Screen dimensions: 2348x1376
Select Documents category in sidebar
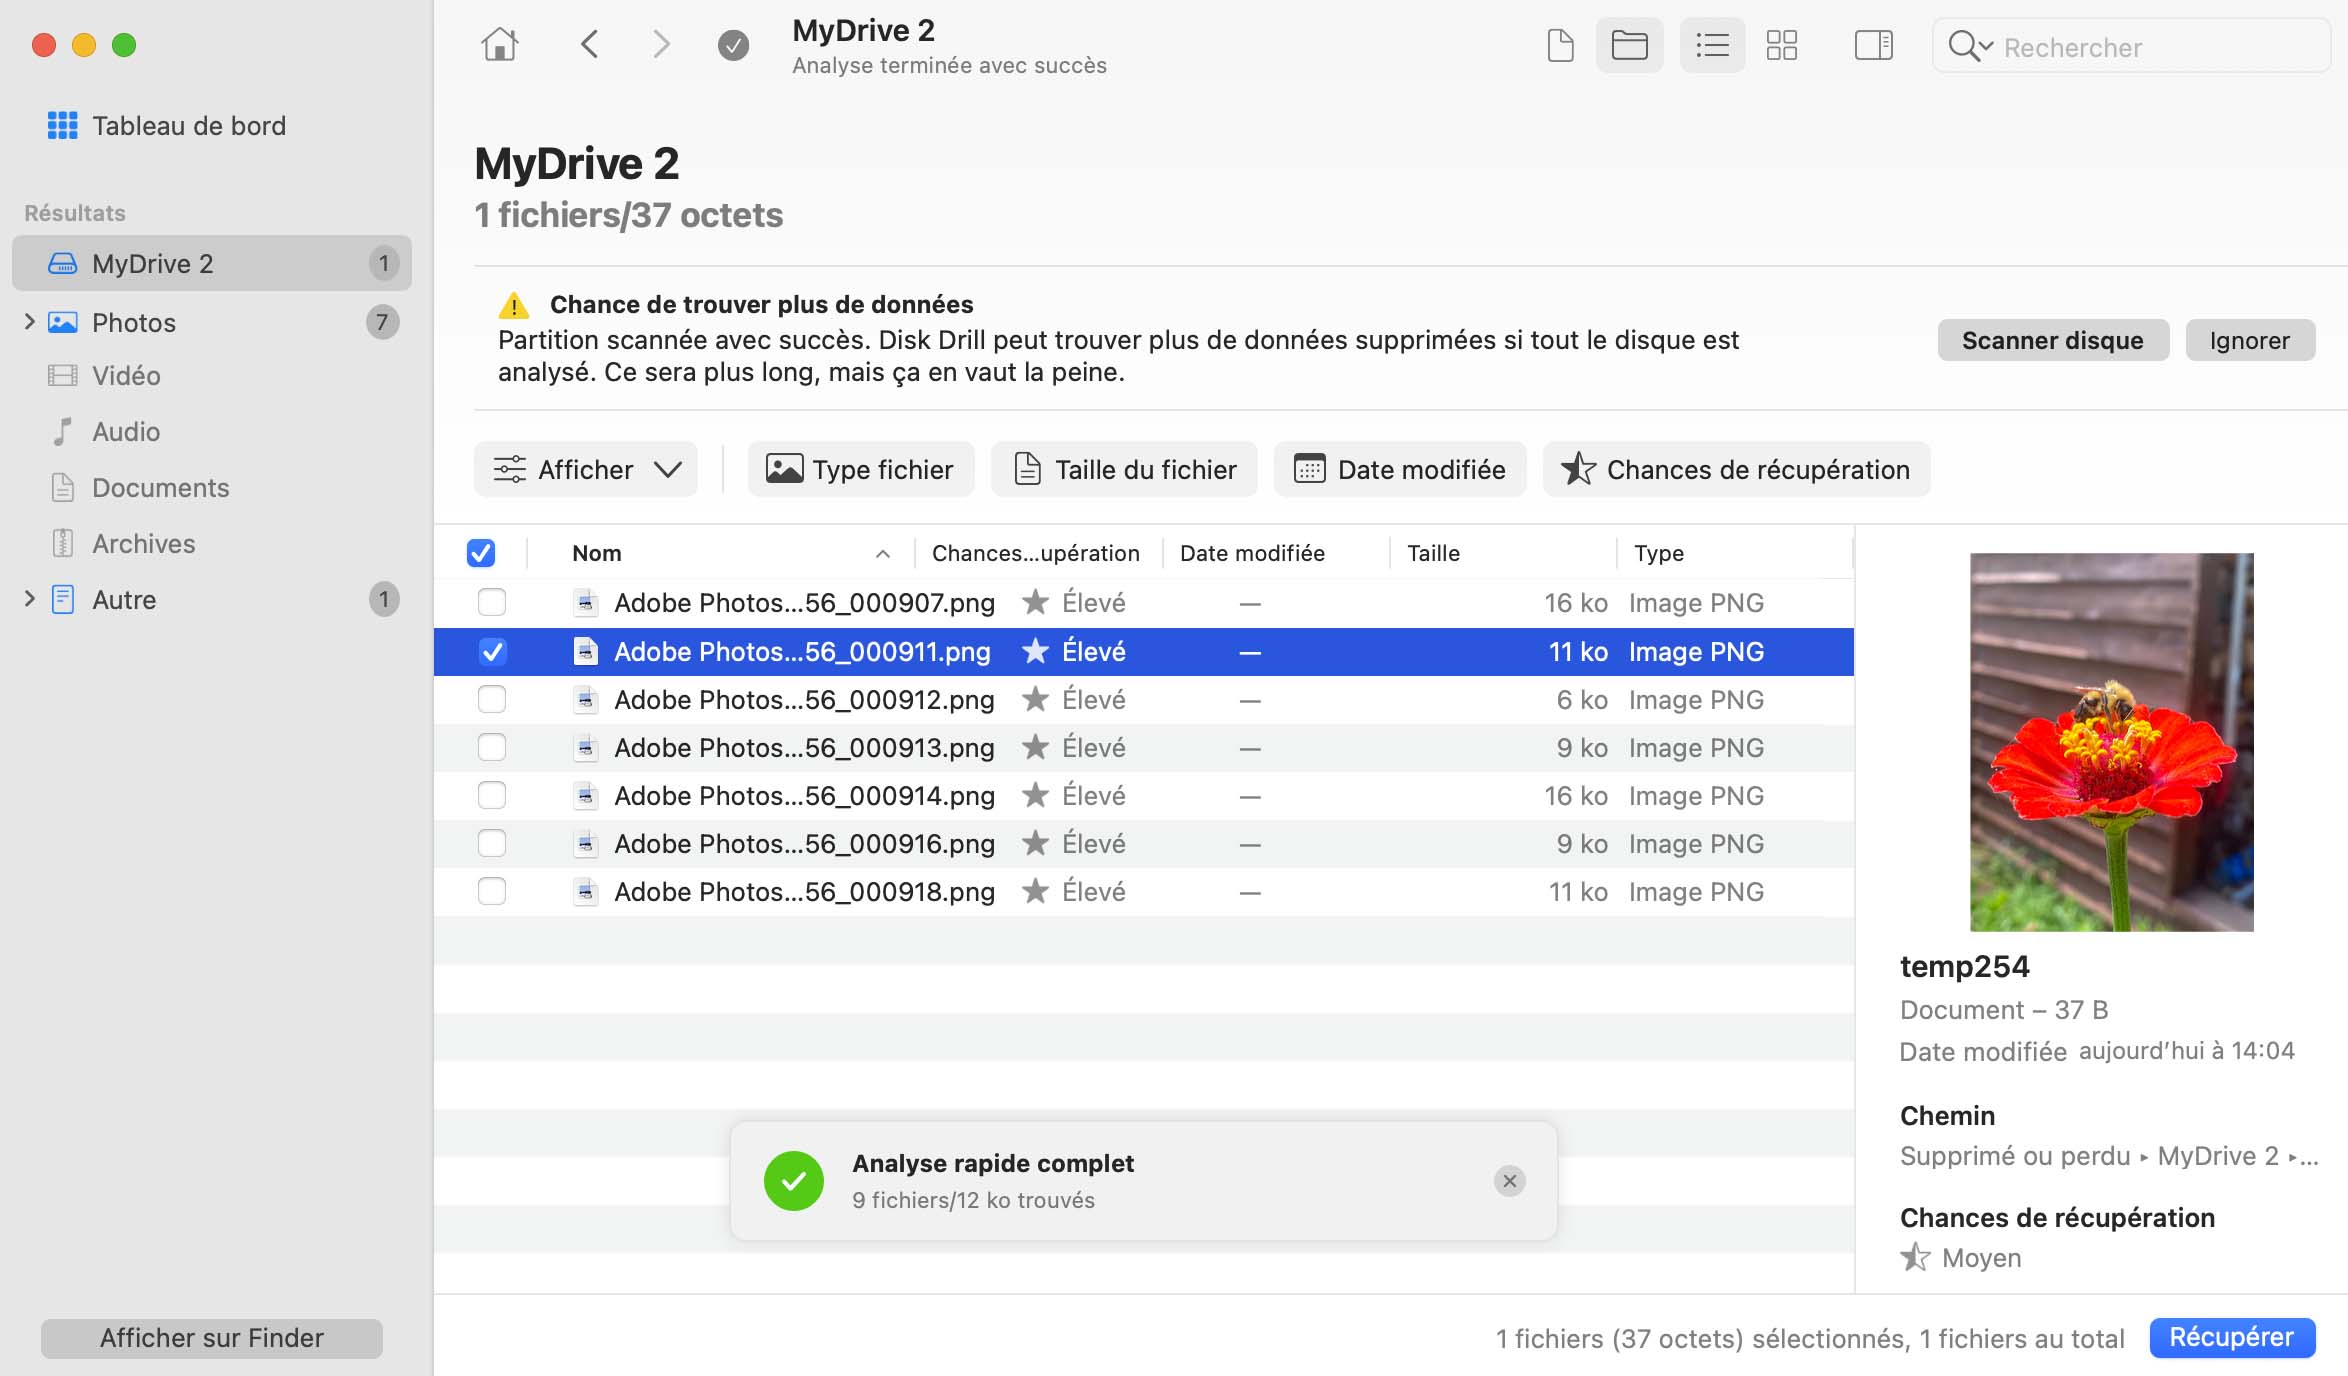(x=160, y=487)
